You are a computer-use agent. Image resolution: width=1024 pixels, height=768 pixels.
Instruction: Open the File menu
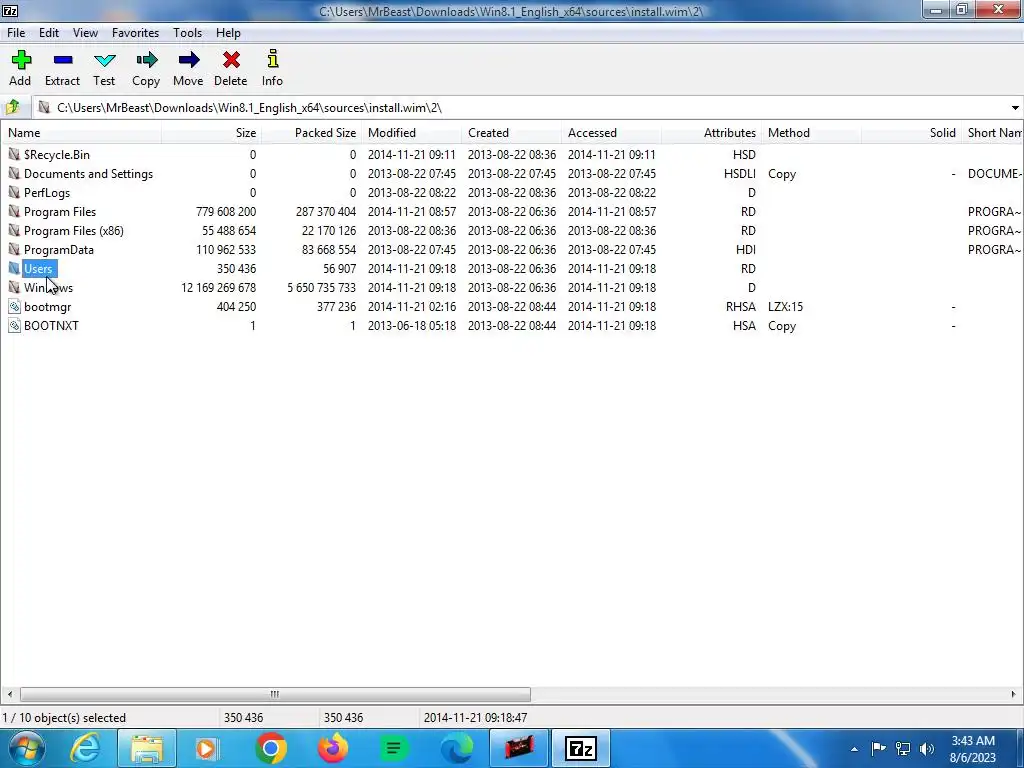tap(16, 33)
